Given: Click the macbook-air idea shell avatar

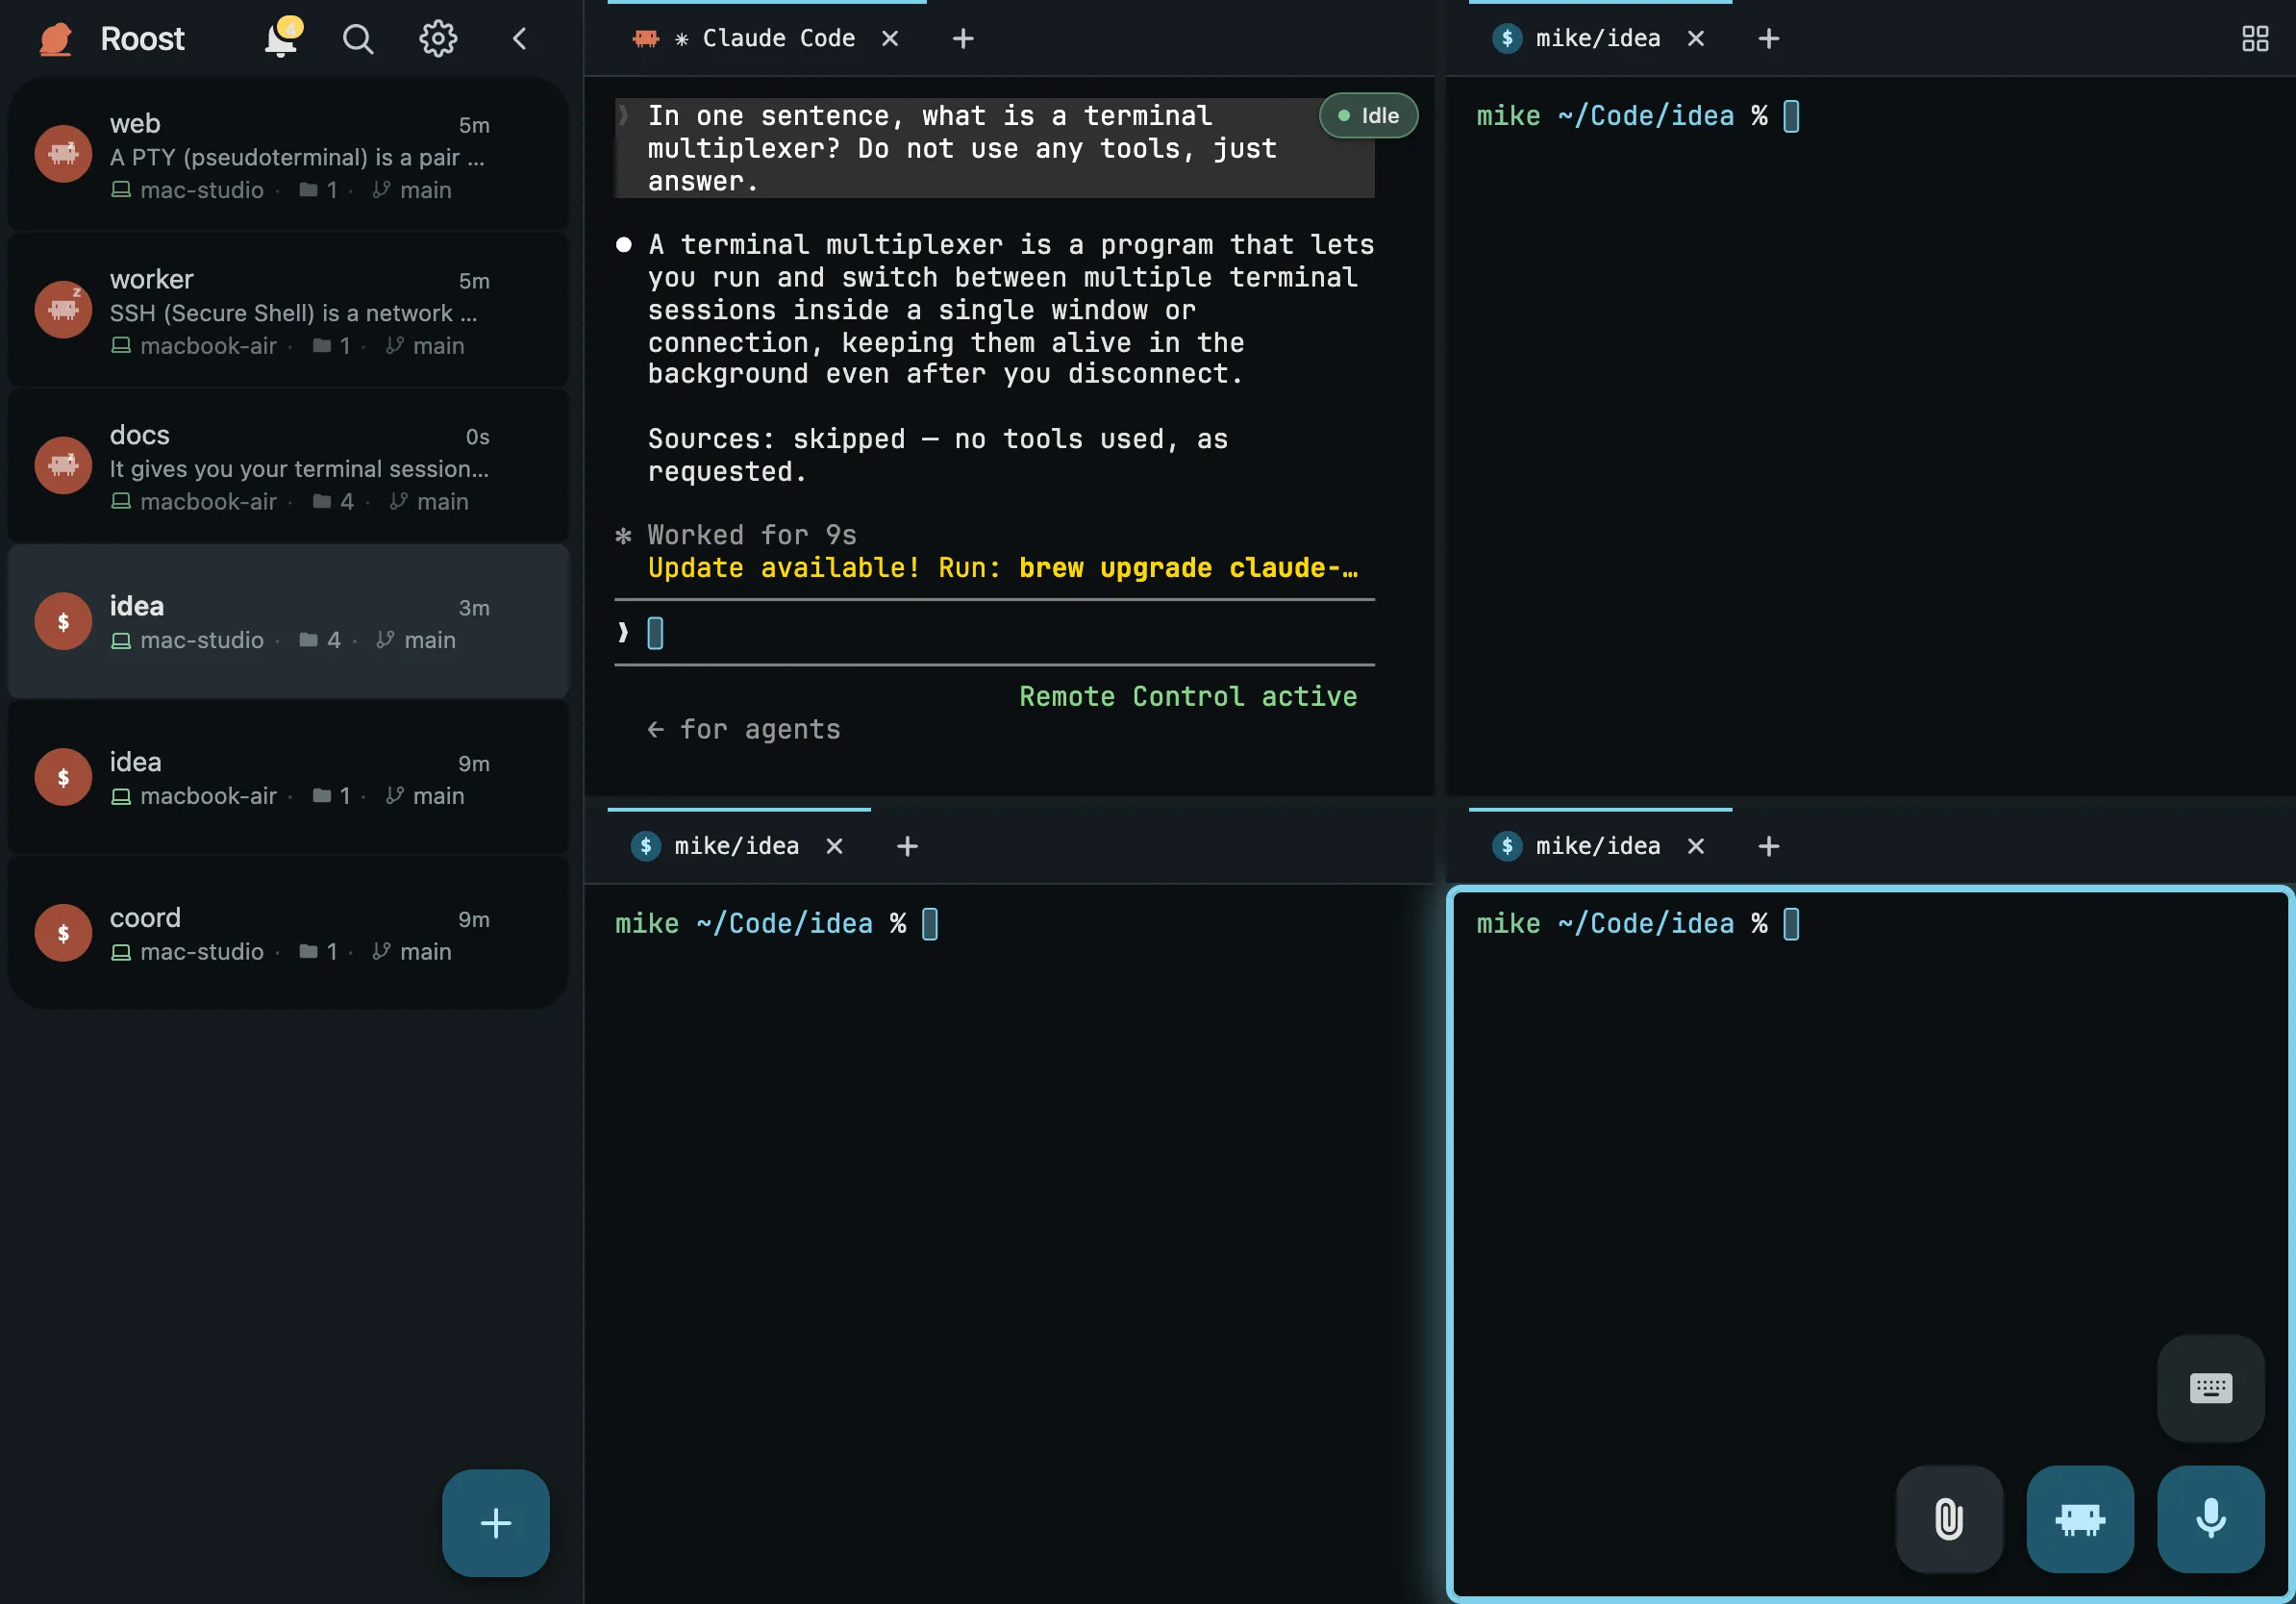Looking at the screenshot, I should pyautogui.click(x=63, y=777).
